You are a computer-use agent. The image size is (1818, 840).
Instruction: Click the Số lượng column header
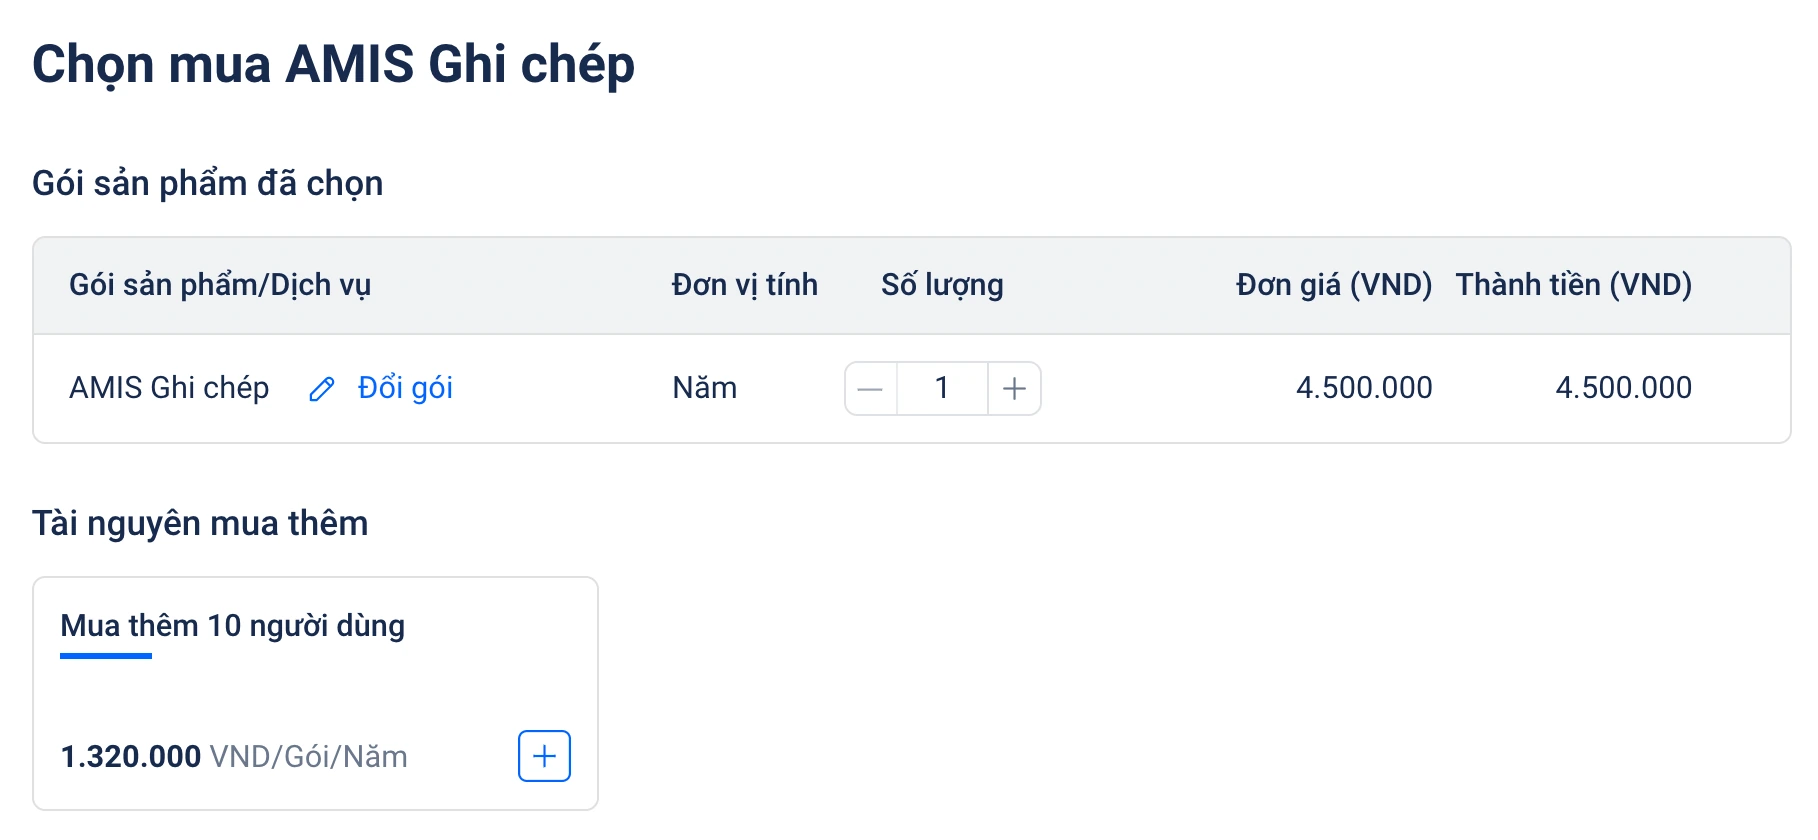click(942, 285)
